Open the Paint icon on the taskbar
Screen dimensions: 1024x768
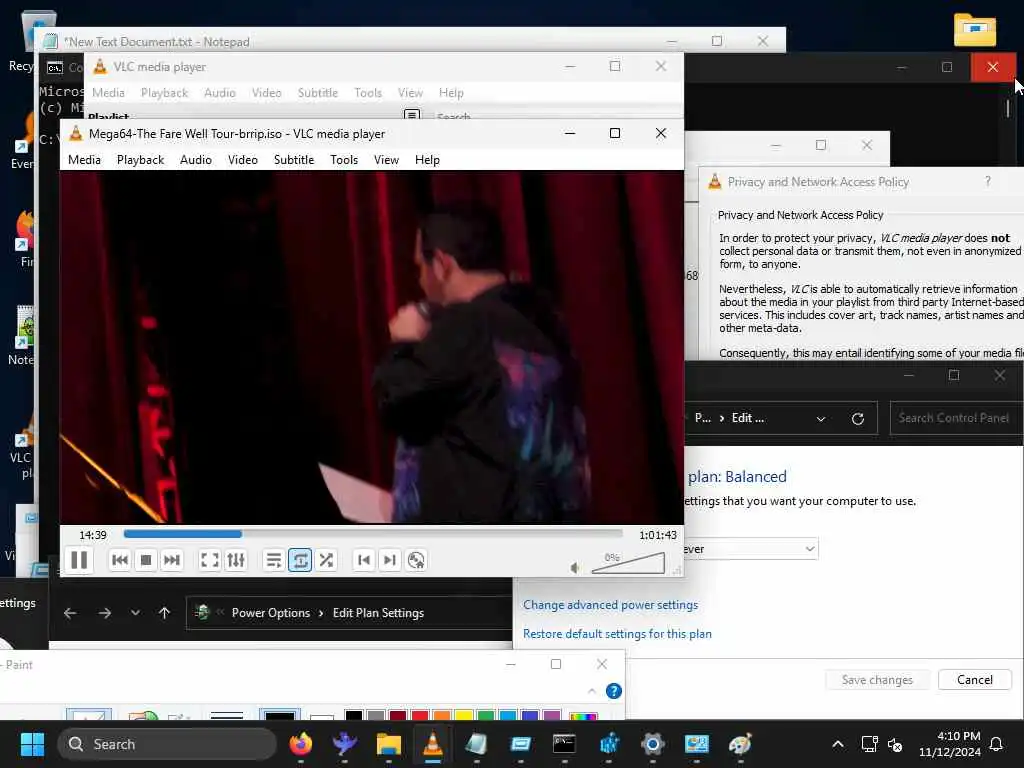[x=740, y=744]
